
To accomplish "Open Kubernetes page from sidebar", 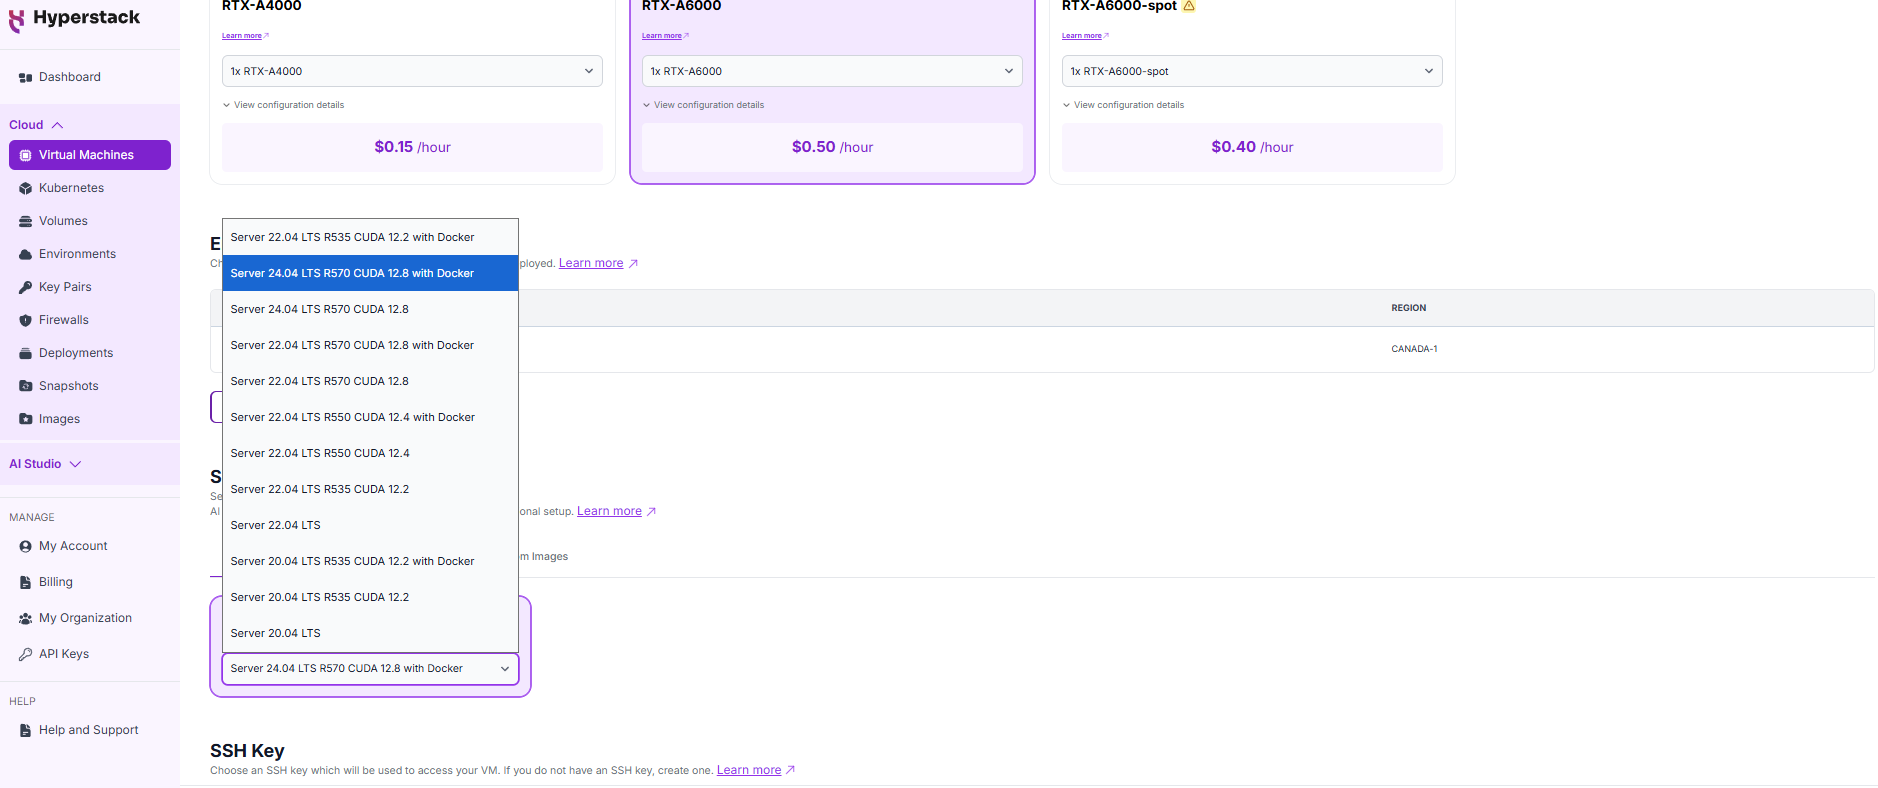I will (x=71, y=188).
